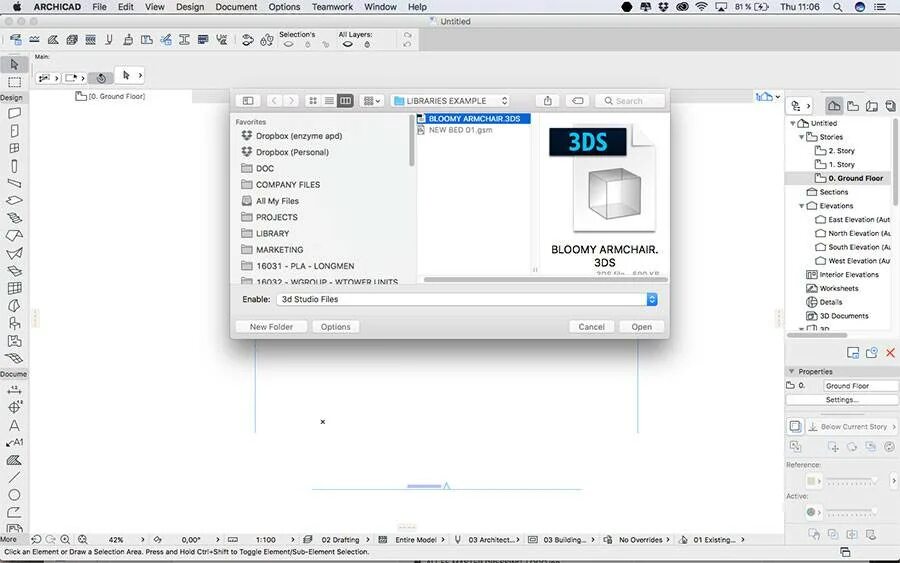The height and width of the screenshot is (563, 900).
Task: Open the Document menu
Action: (x=236, y=7)
